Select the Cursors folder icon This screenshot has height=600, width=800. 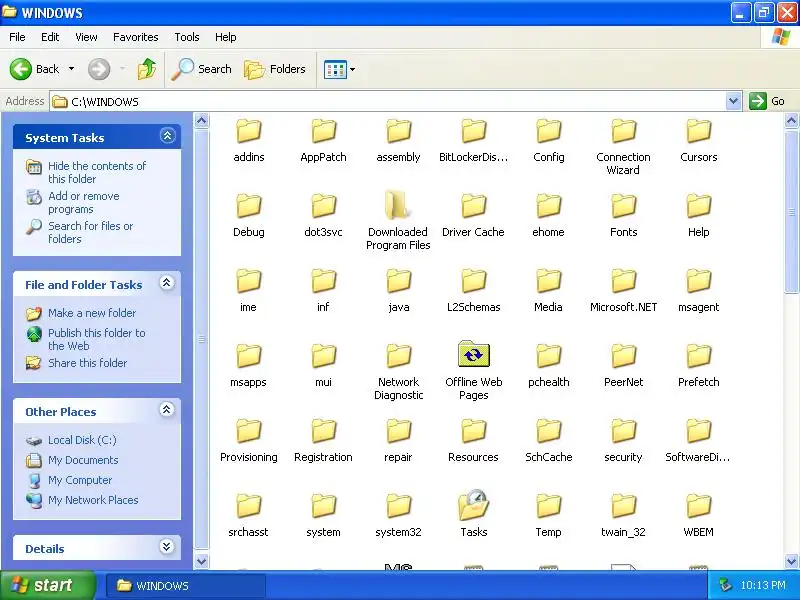[x=698, y=131]
